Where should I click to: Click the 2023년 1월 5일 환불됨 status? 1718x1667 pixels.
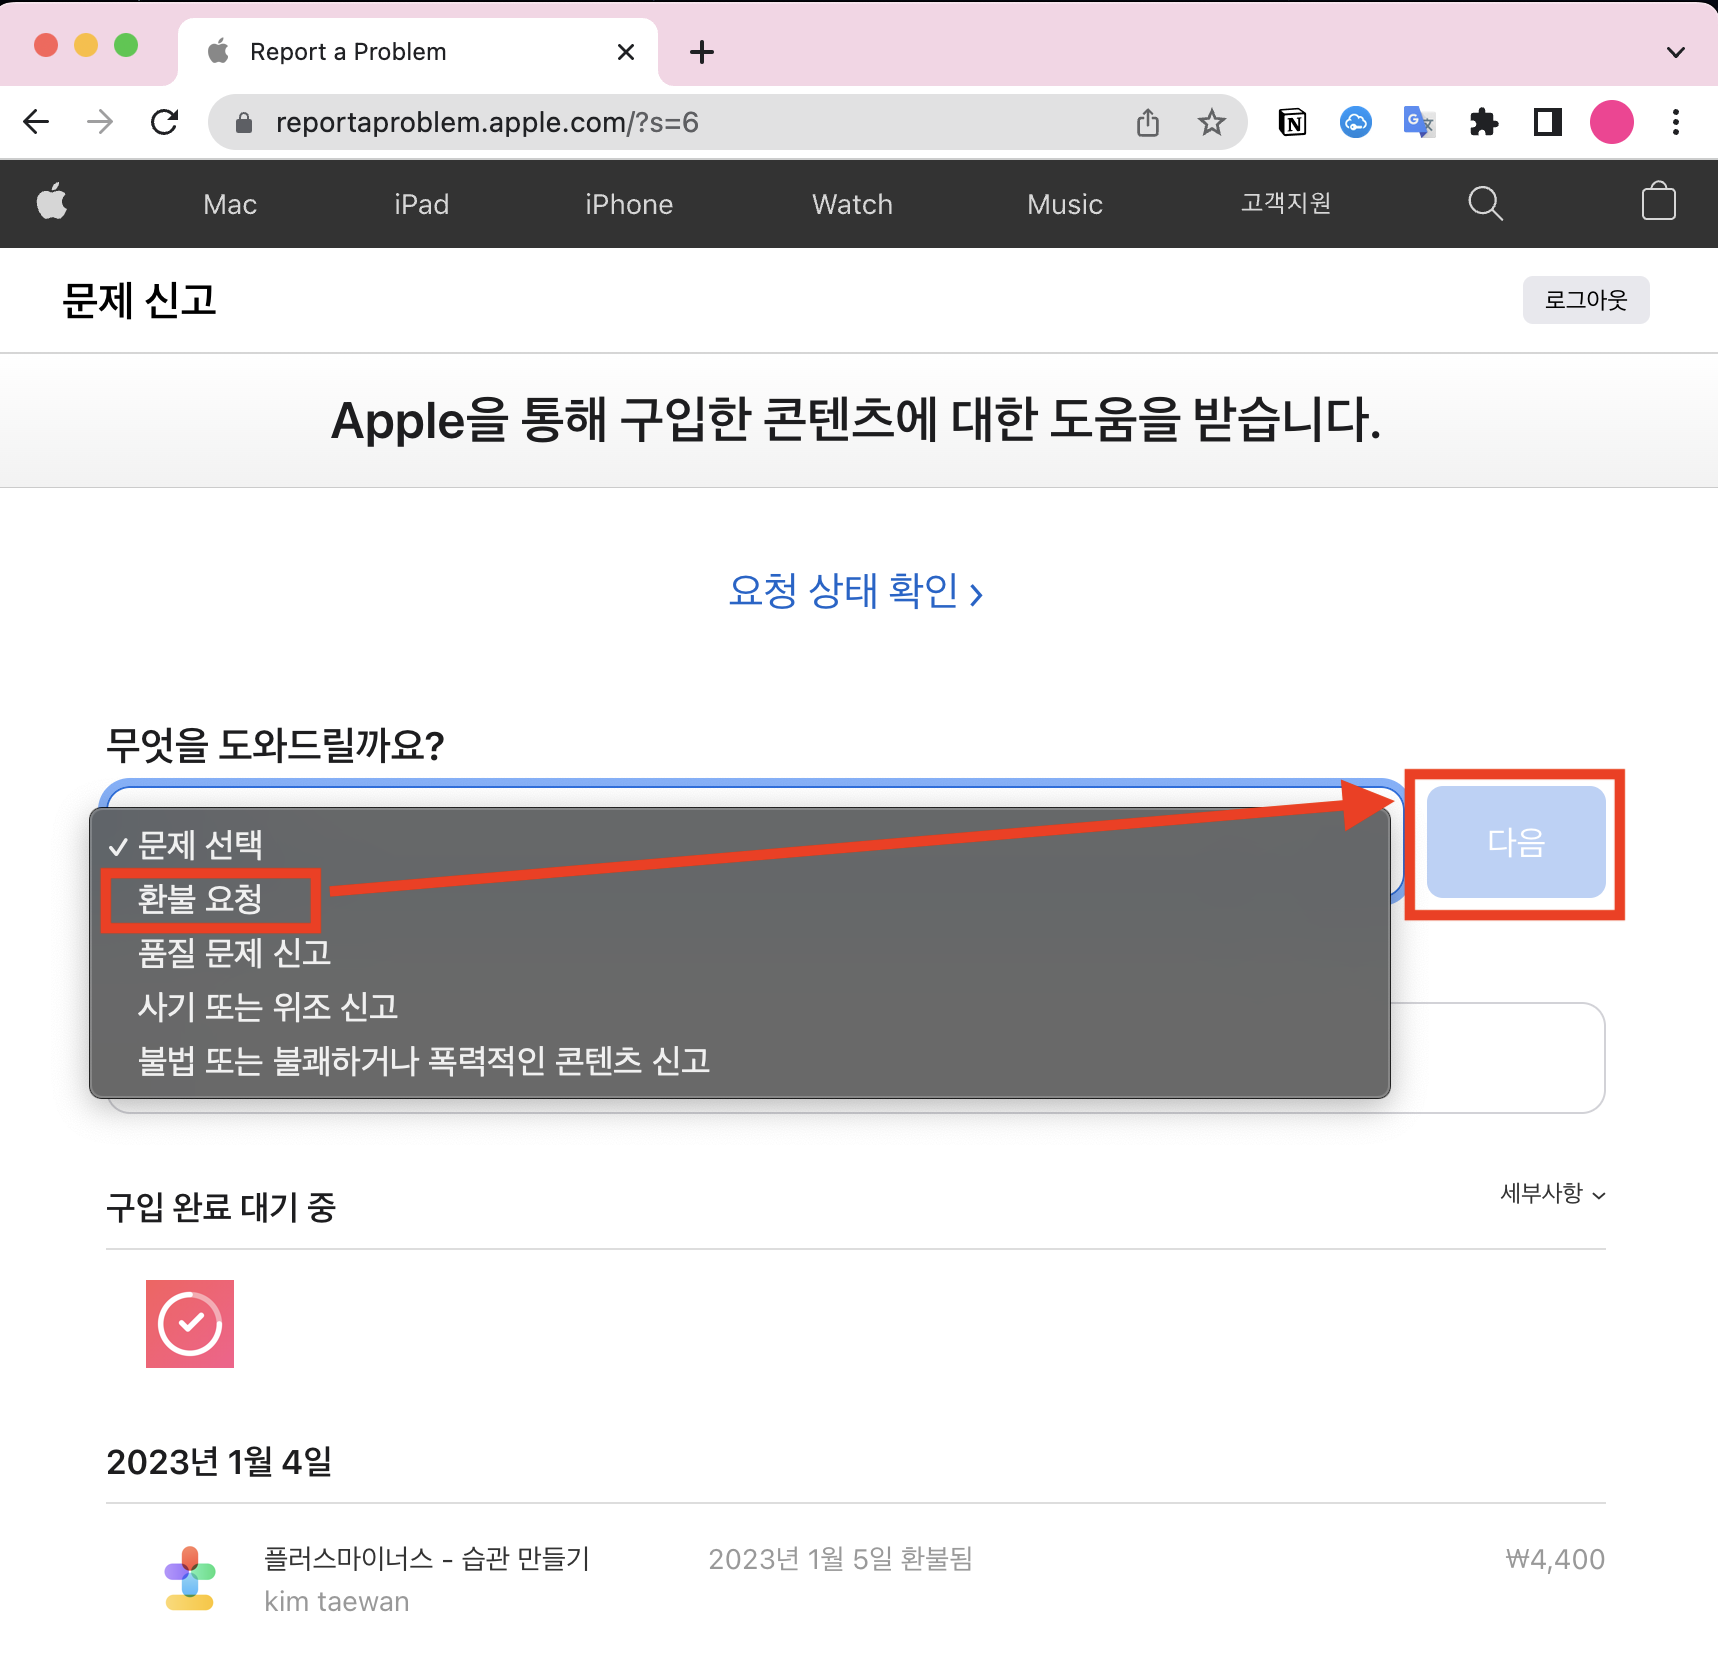point(840,1559)
